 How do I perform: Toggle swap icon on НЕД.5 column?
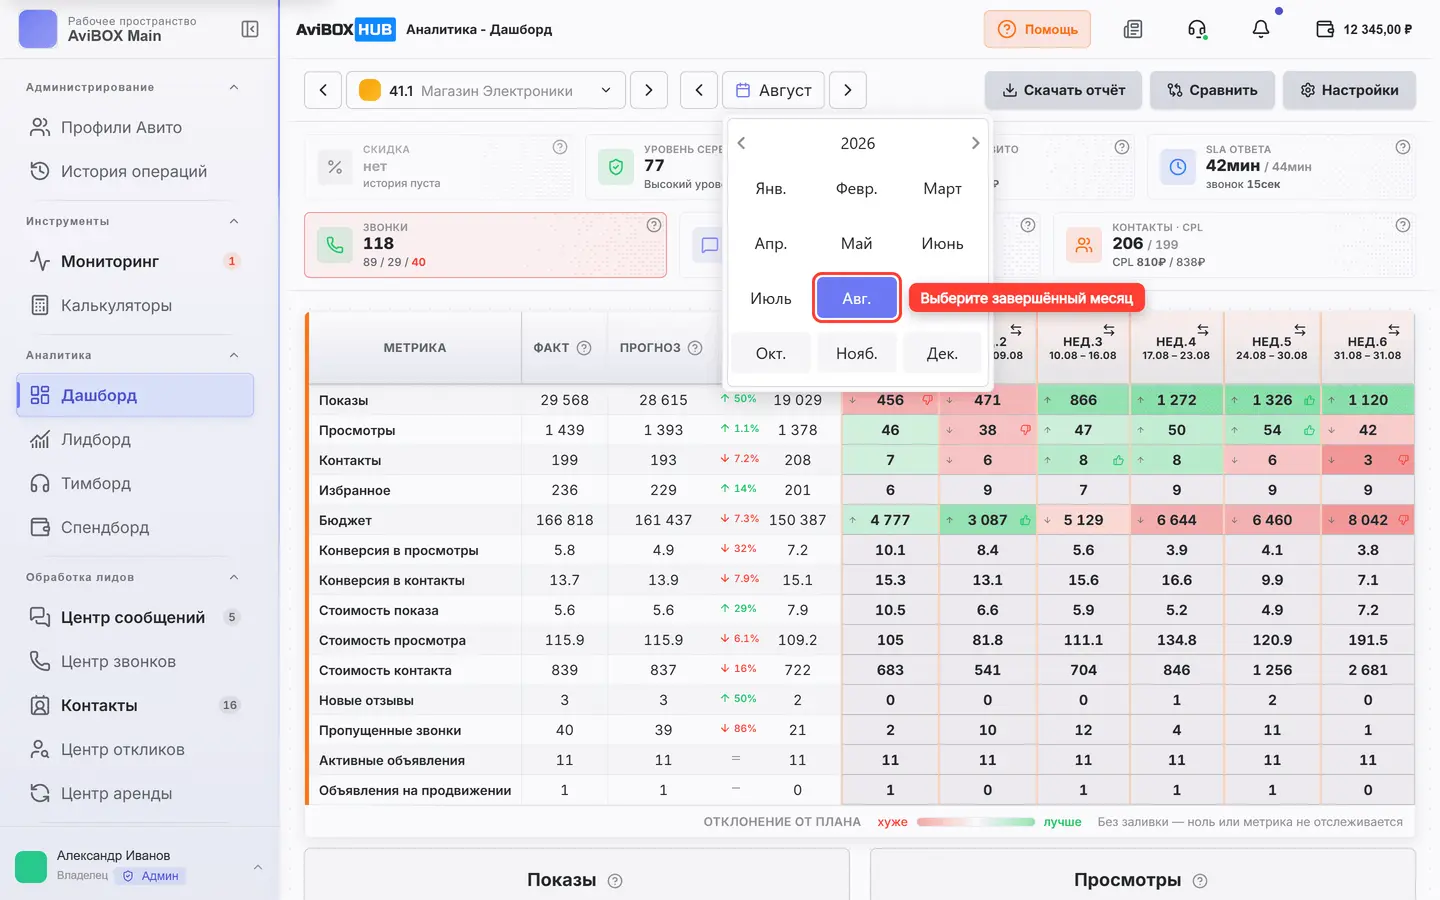[x=1300, y=329]
